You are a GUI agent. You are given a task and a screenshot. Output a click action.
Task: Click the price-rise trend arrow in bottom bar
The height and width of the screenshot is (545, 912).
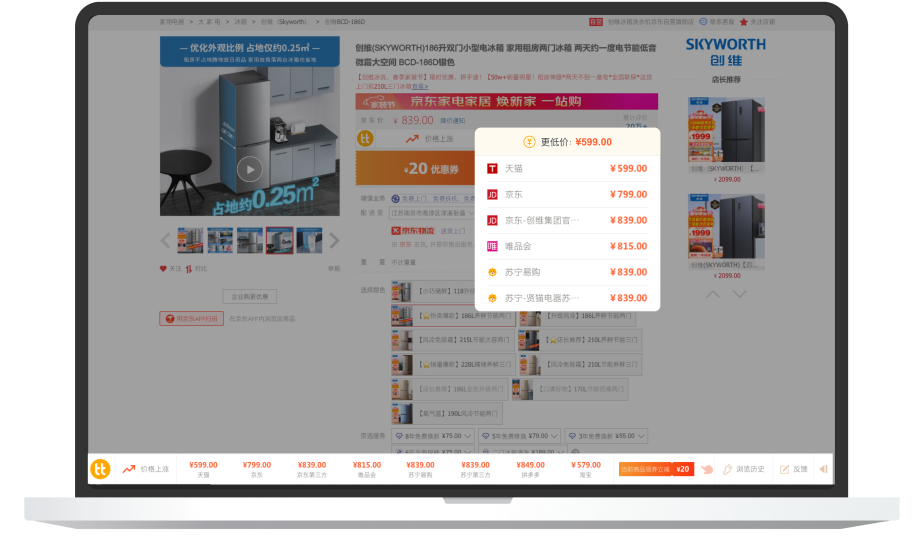(x=129, y=469)
